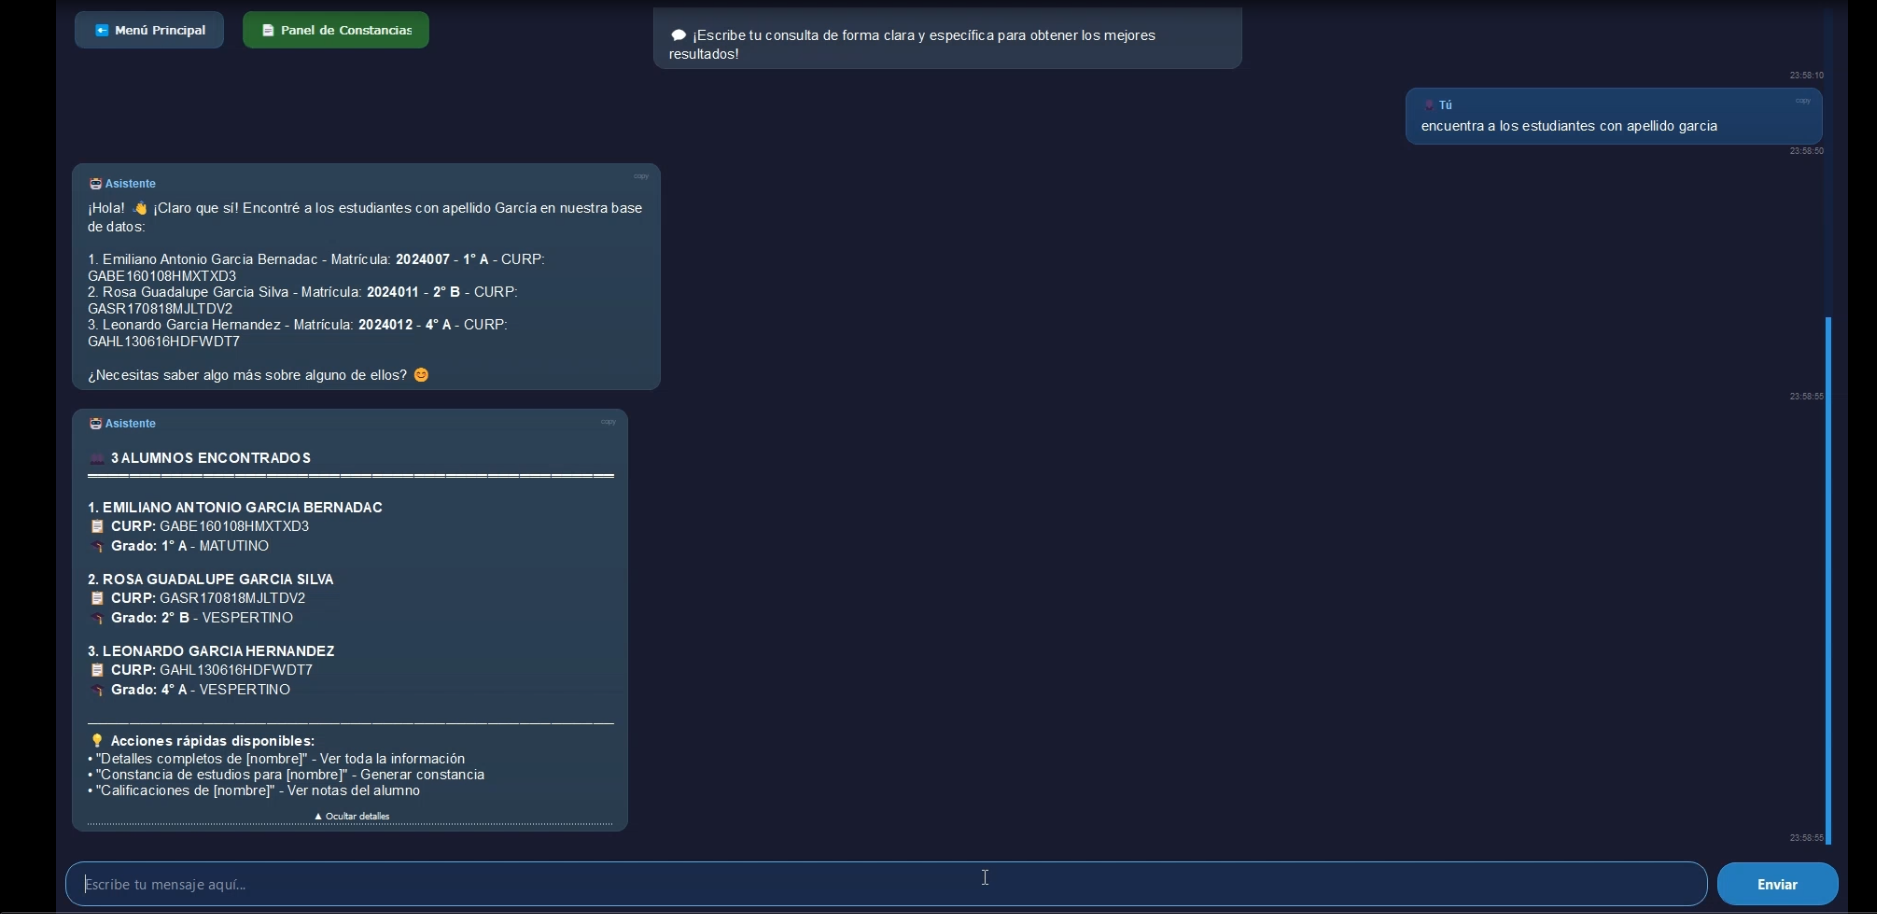Click robot avatar on second Asistente message
This screenshot has width=1877, height=914.
95,424
